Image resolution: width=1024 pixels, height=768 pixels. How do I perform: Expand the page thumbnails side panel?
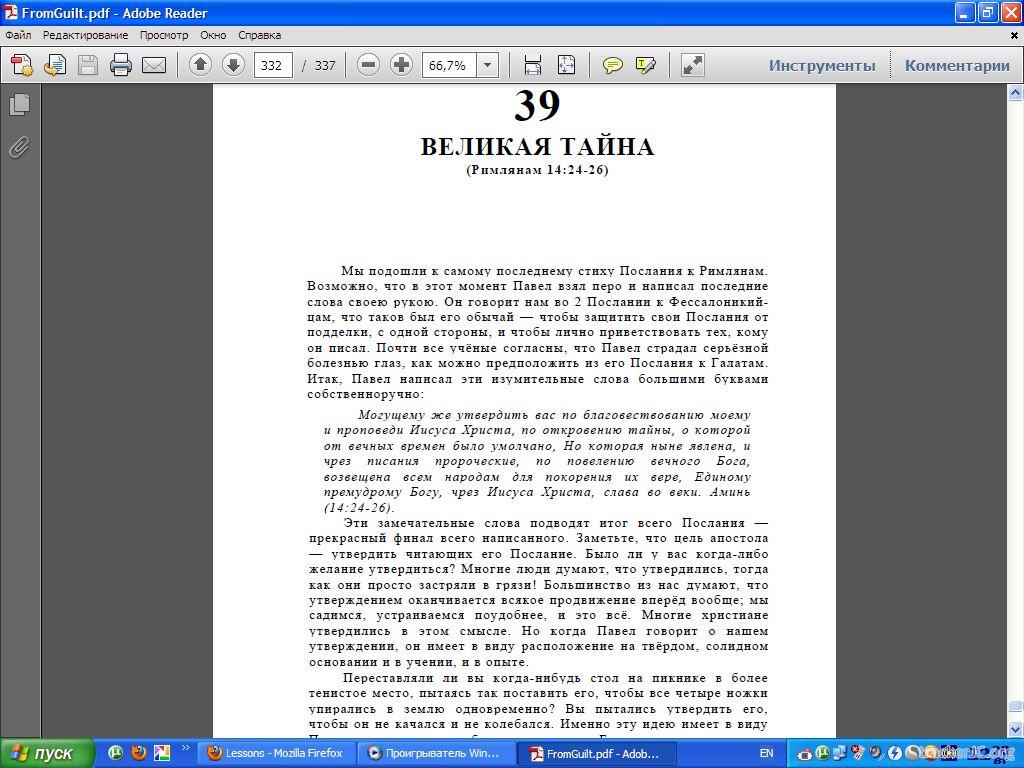click(x=19, y=104)
